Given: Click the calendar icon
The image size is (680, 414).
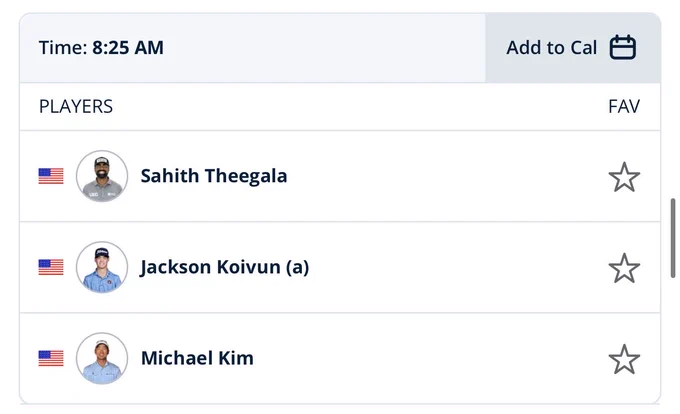Looking at the screenshot, I should point(623,47).
